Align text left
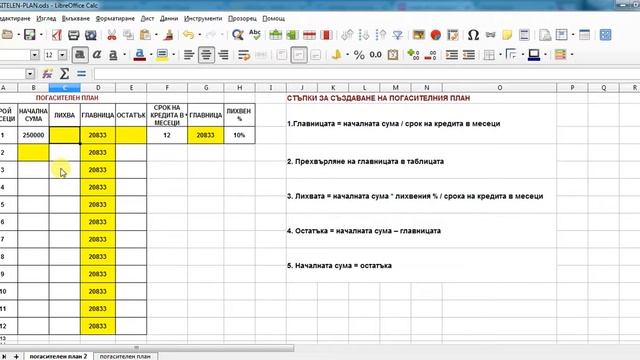The width and height of the screenshot is (640, 360). click(189, 55)
